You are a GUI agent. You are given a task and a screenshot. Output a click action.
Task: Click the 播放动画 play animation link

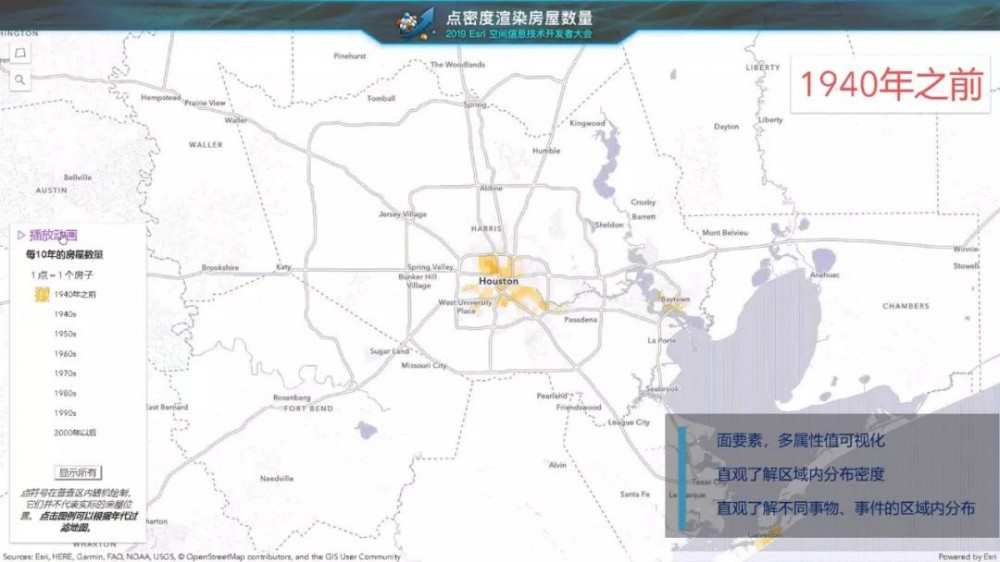coord(54,235)
